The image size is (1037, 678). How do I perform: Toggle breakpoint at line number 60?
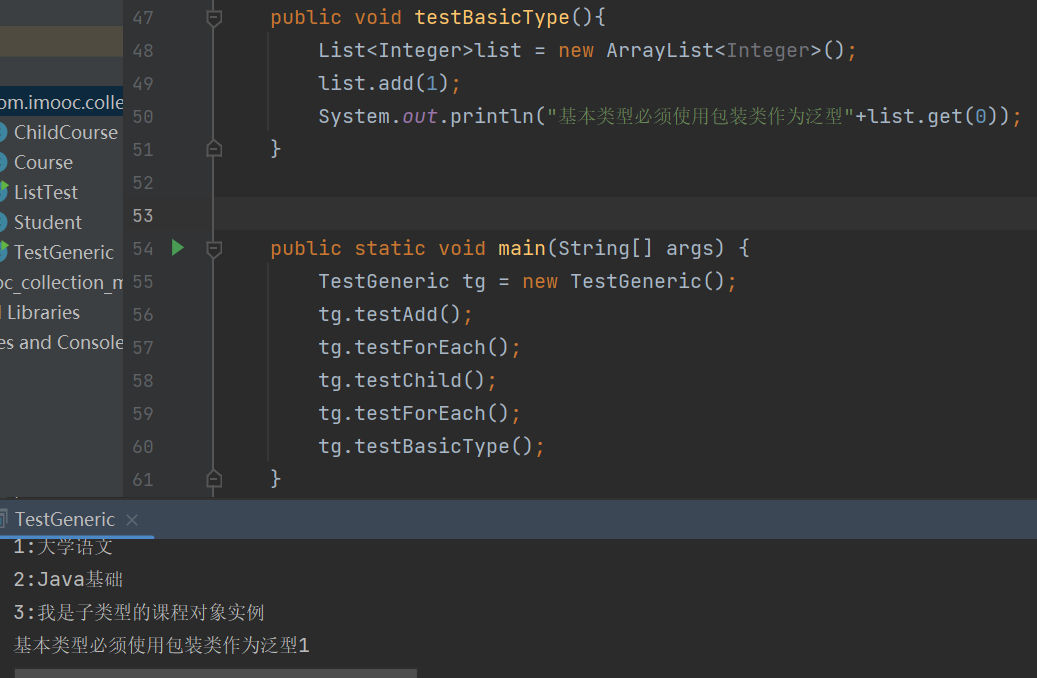click(142, 447)
